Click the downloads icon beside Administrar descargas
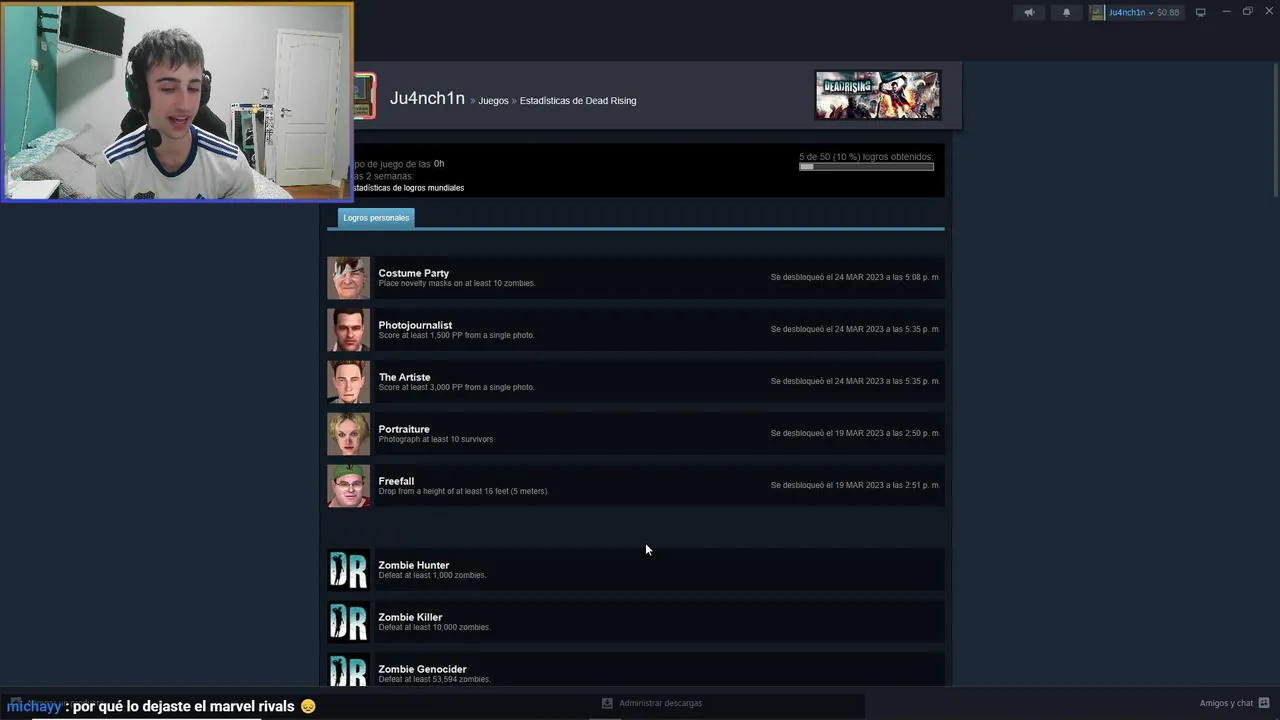 (607, 703)
